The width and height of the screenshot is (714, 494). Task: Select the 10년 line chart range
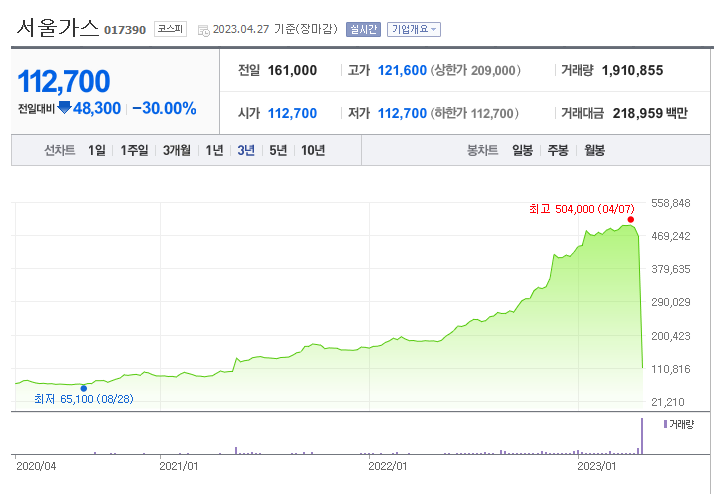coord(313,150)
